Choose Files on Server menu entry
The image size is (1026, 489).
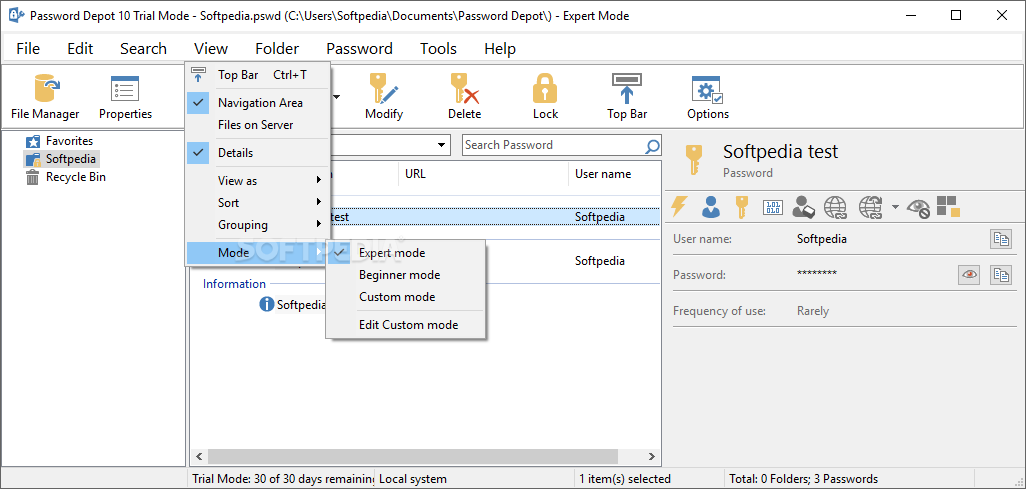257,124
